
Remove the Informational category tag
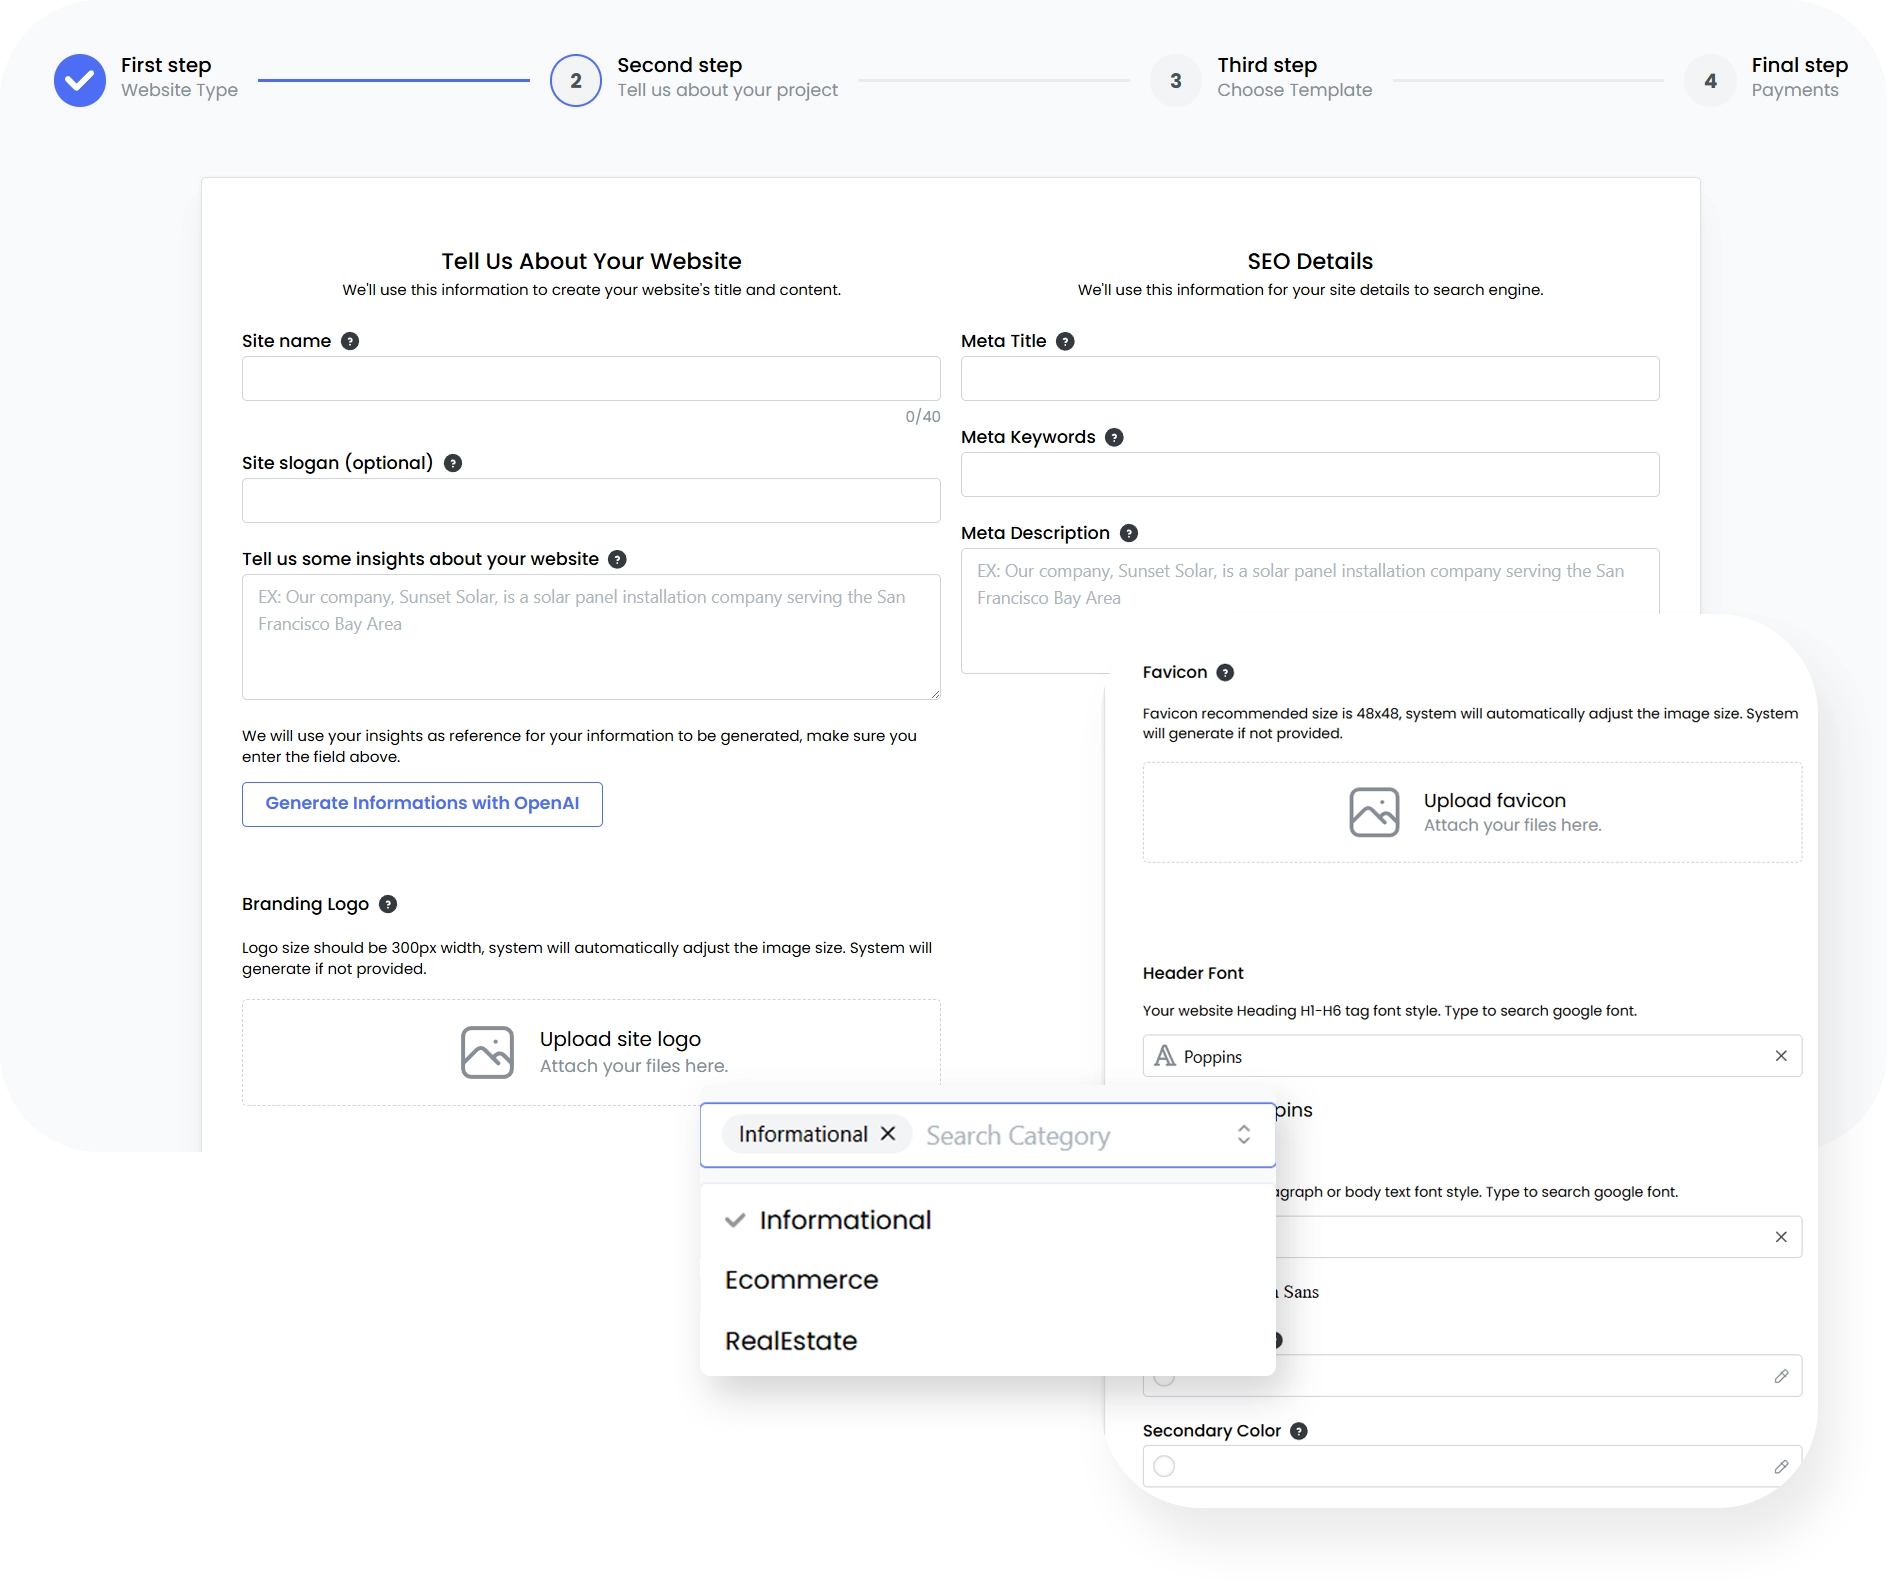[888, 1134]
